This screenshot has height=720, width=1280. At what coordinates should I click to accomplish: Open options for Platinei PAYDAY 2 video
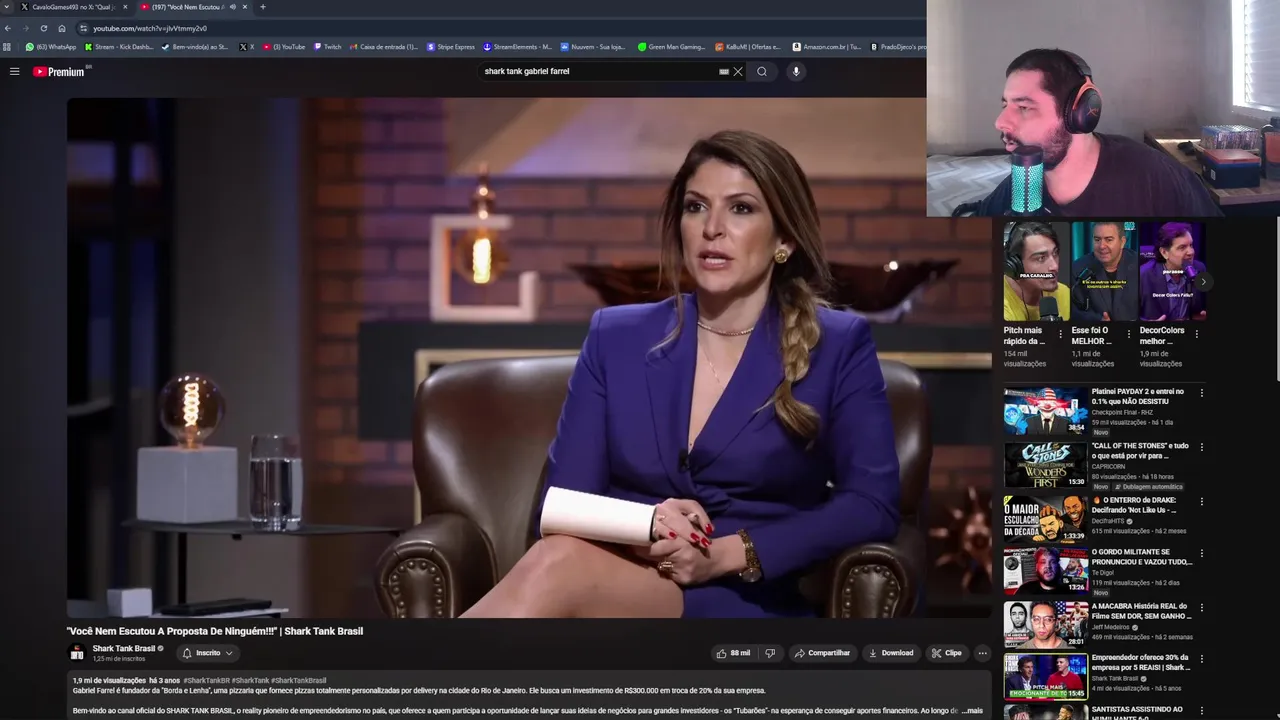[1202, 393]
